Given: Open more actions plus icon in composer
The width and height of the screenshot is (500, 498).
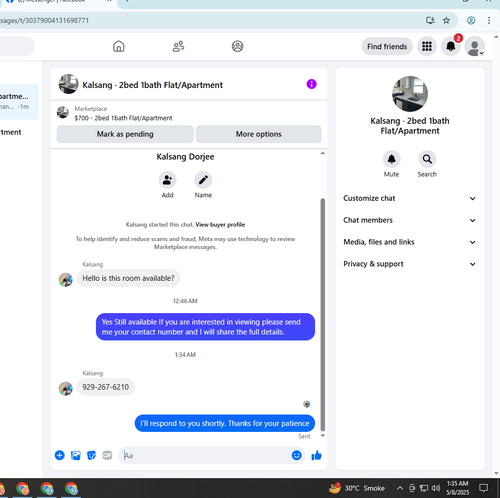Looking at the screenshot, I should click(x=60, y=455).
